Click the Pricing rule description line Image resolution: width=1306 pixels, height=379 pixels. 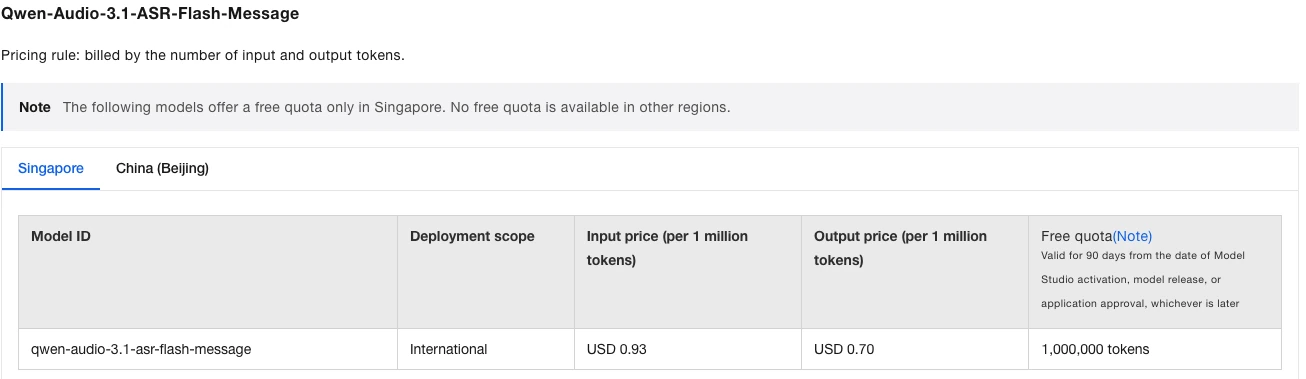pos(203,55)
